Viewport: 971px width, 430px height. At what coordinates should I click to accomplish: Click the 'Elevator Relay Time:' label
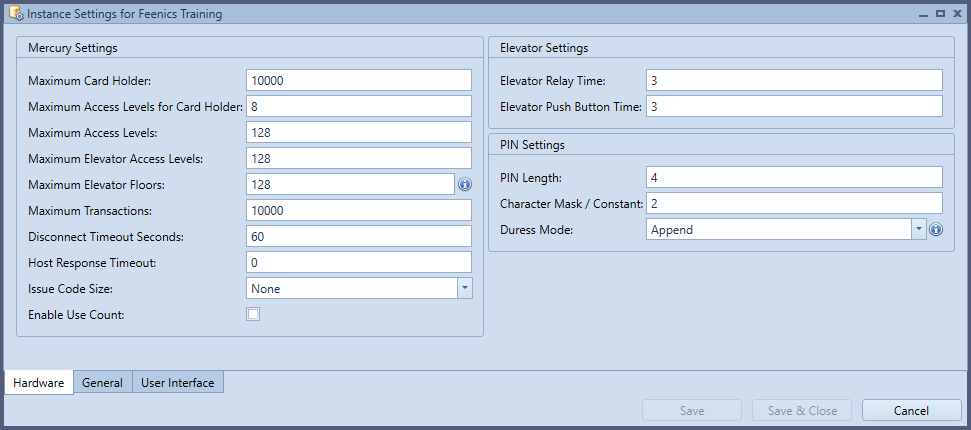coord(552,81)
